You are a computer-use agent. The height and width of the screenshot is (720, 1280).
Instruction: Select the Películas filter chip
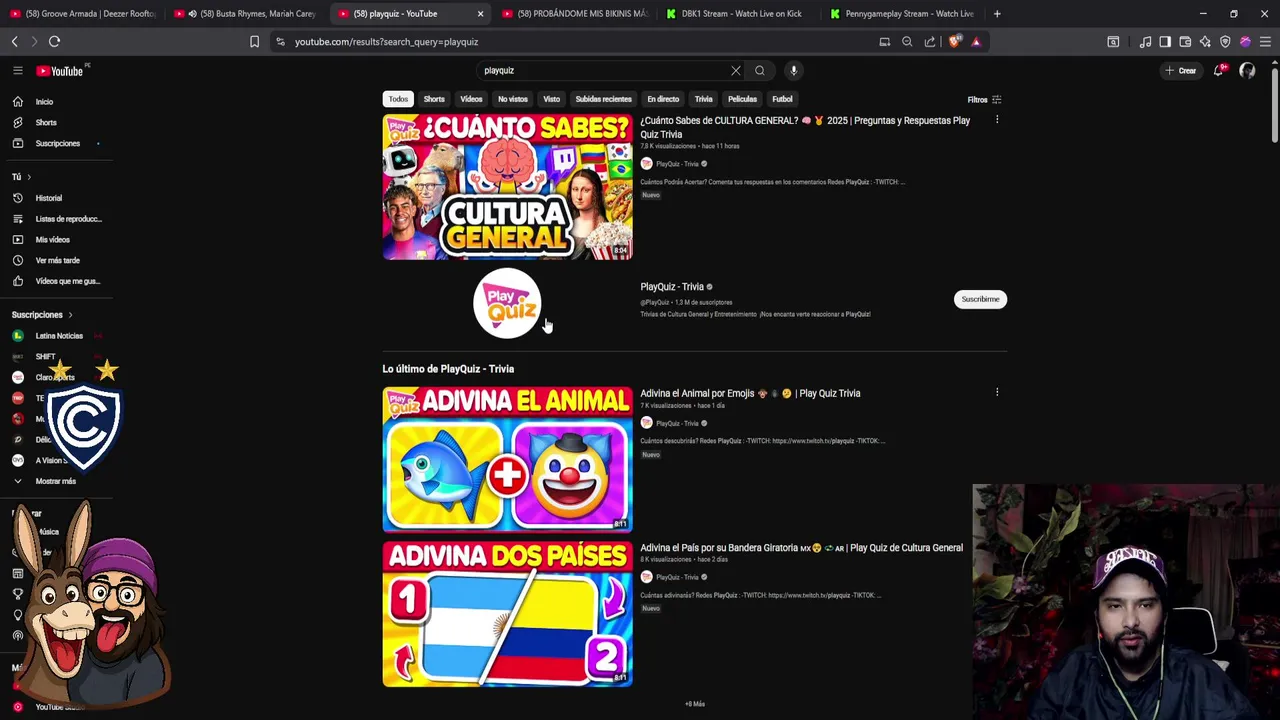(742, 99)
